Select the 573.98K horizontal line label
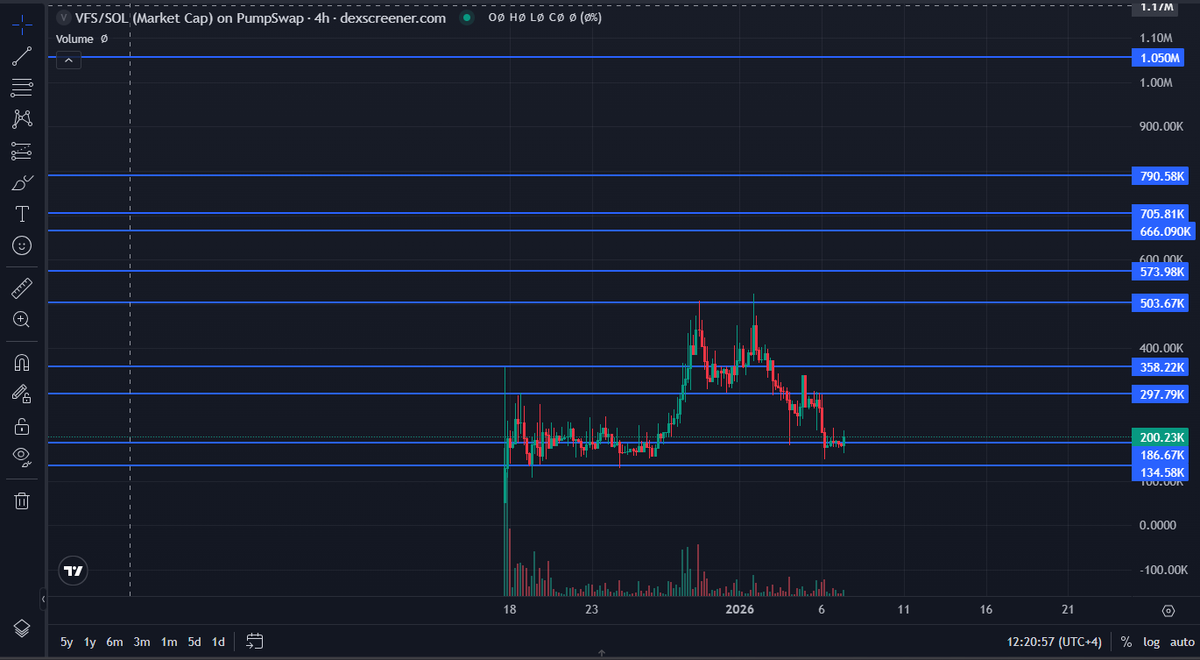 click(x=1160, y=272)
